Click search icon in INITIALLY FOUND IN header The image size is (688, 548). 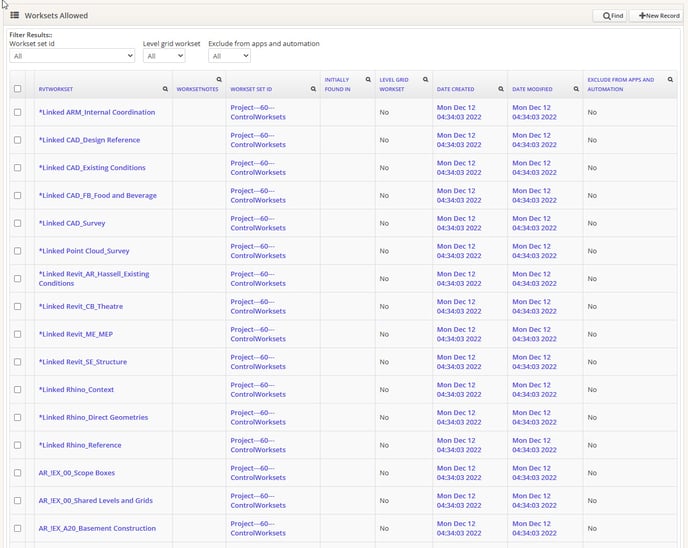368,80
